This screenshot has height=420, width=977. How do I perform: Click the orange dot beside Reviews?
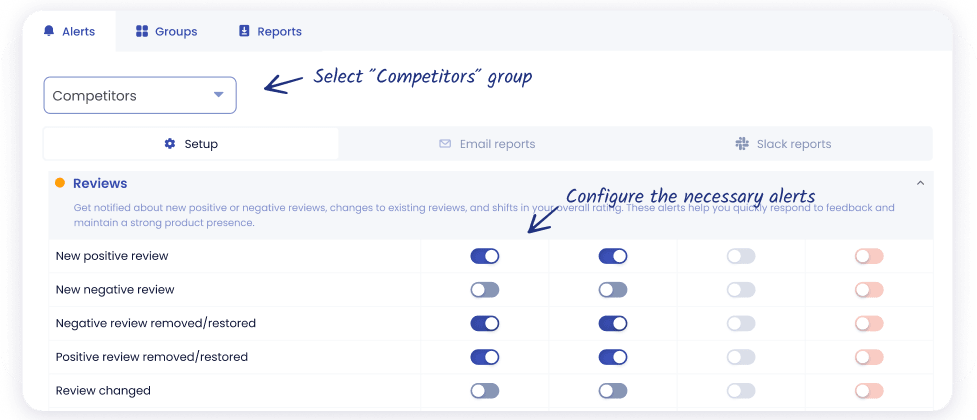(60, 183)
